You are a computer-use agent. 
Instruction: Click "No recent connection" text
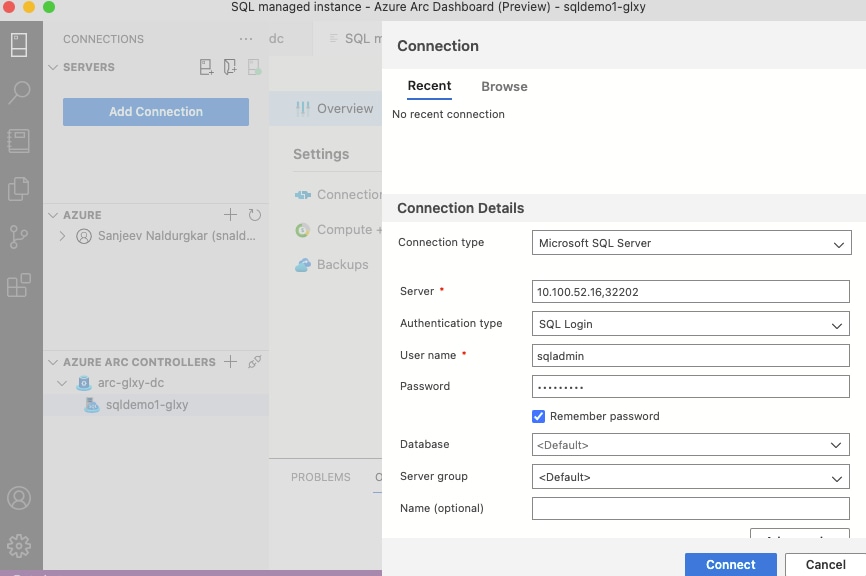tap(448, 114)
